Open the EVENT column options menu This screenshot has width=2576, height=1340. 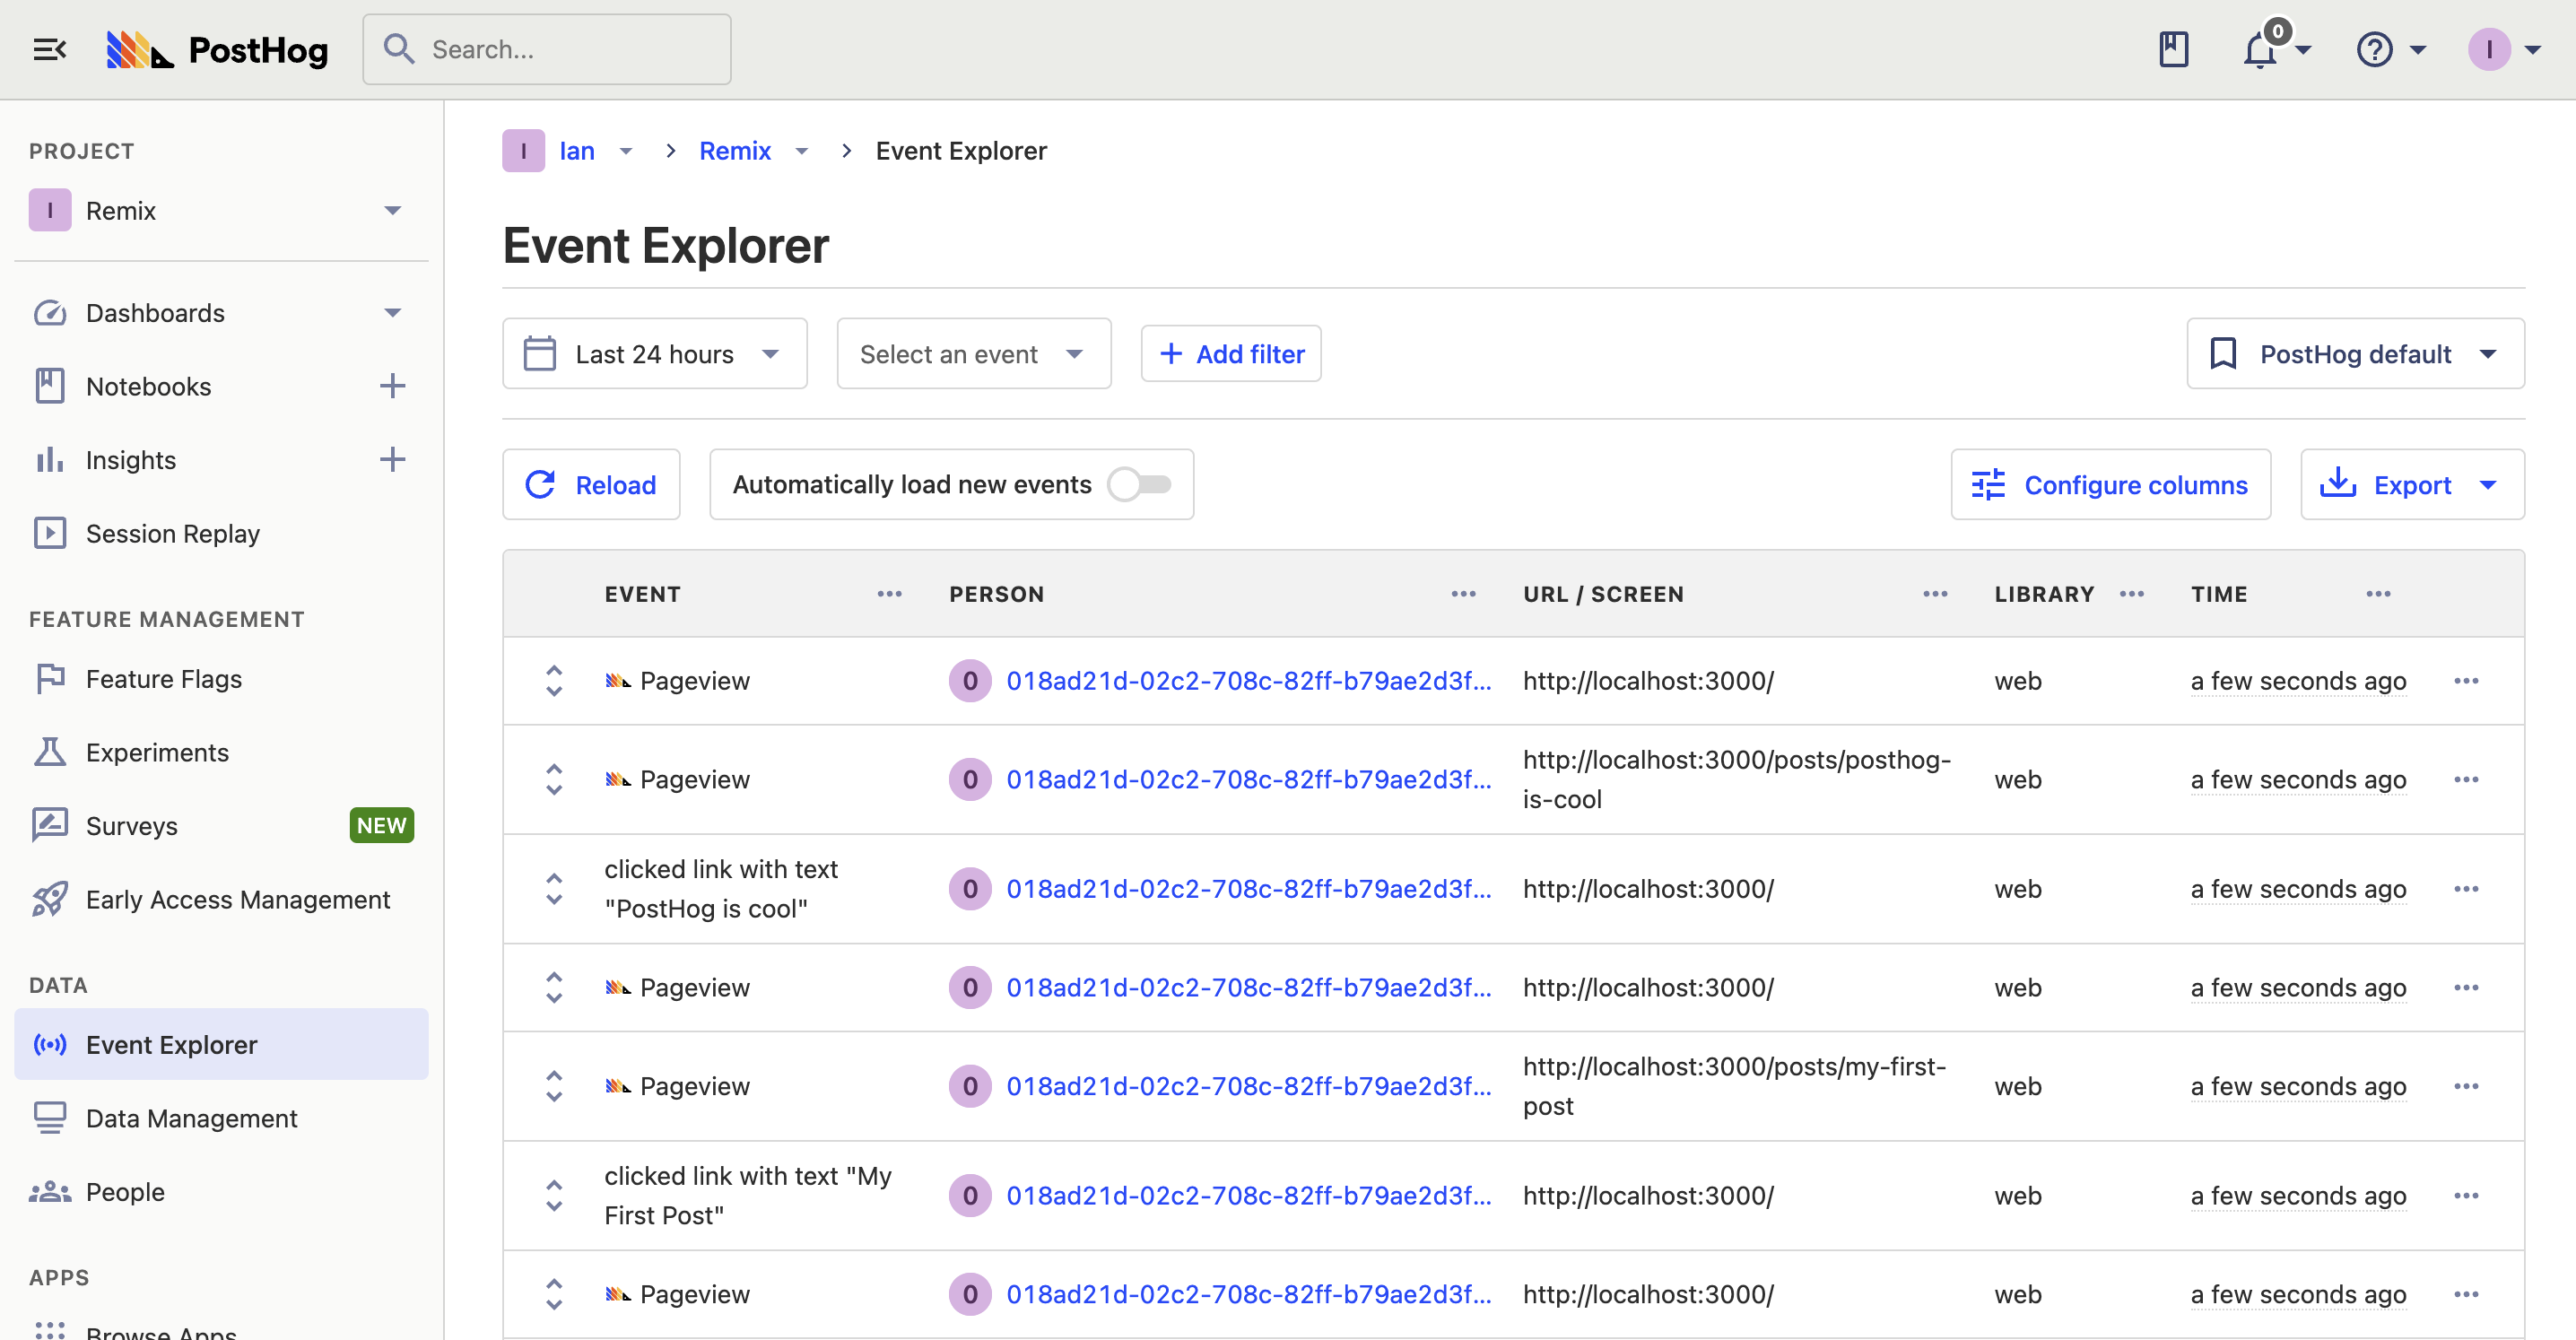[889, 594]
